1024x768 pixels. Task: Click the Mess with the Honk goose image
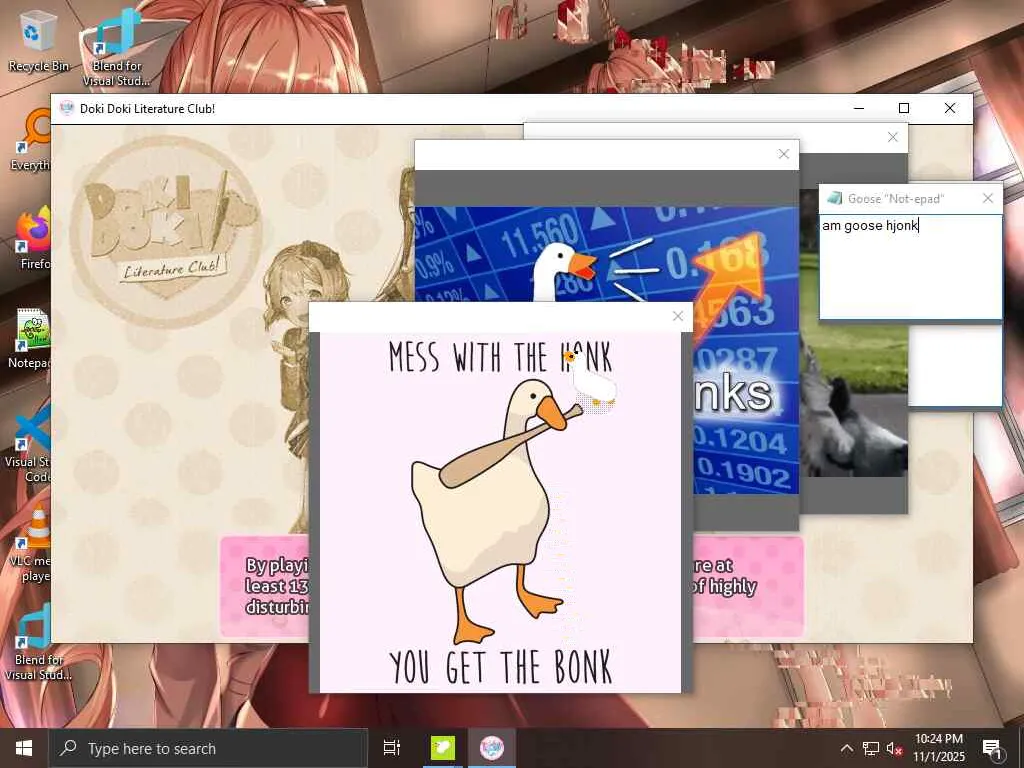pyautogui.click(x=500, y=513)
